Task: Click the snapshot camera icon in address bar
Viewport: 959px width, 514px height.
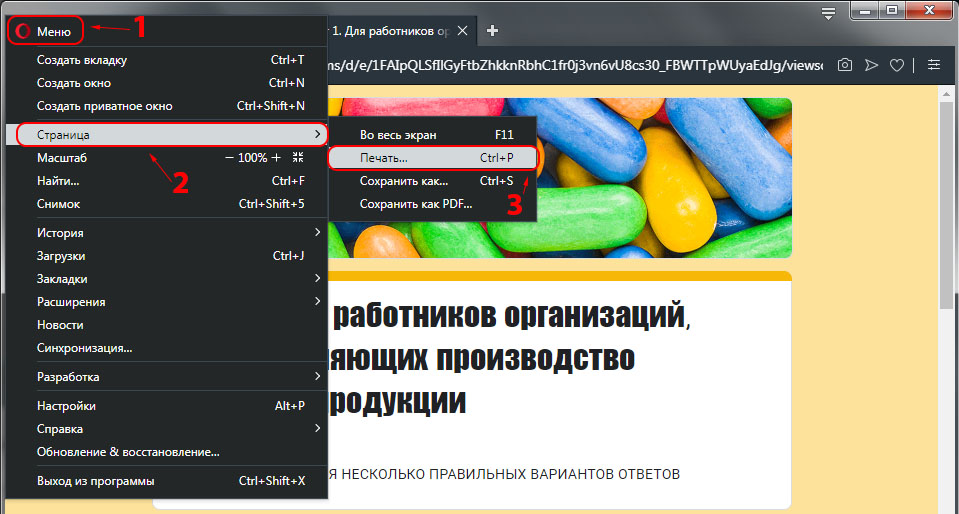Action: point(845,65)
